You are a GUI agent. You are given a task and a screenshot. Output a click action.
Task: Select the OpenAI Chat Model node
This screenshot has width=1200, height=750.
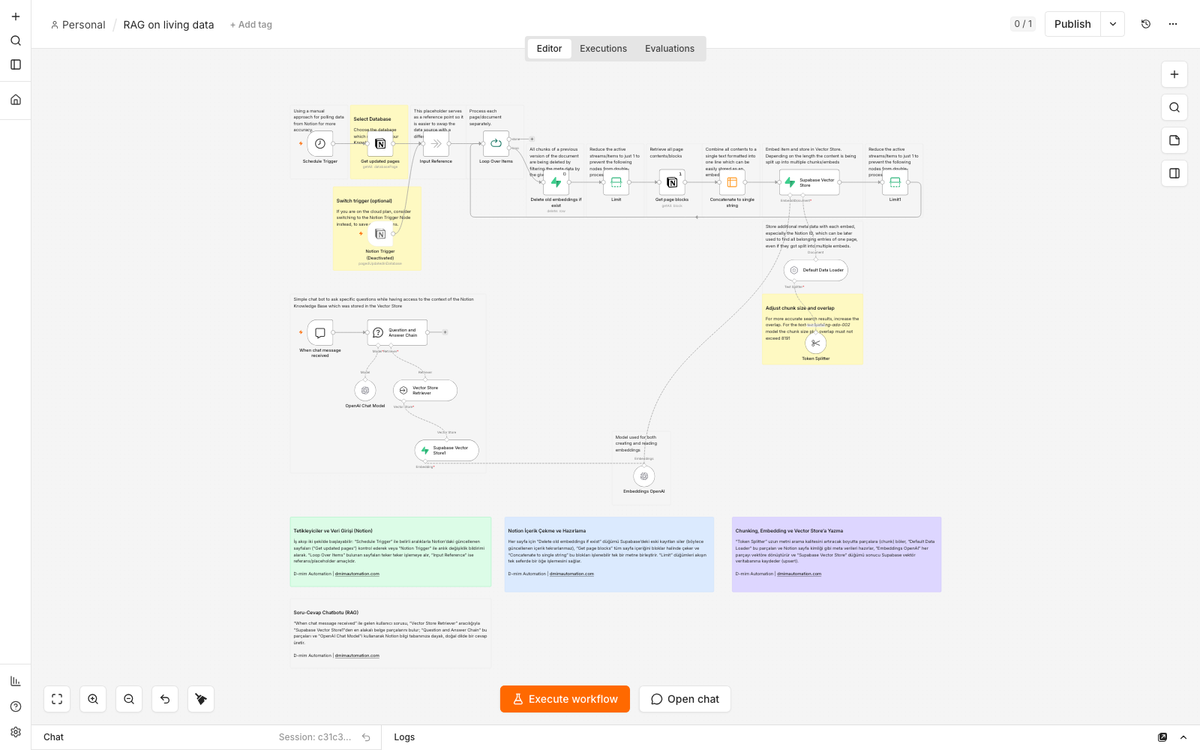365,390
